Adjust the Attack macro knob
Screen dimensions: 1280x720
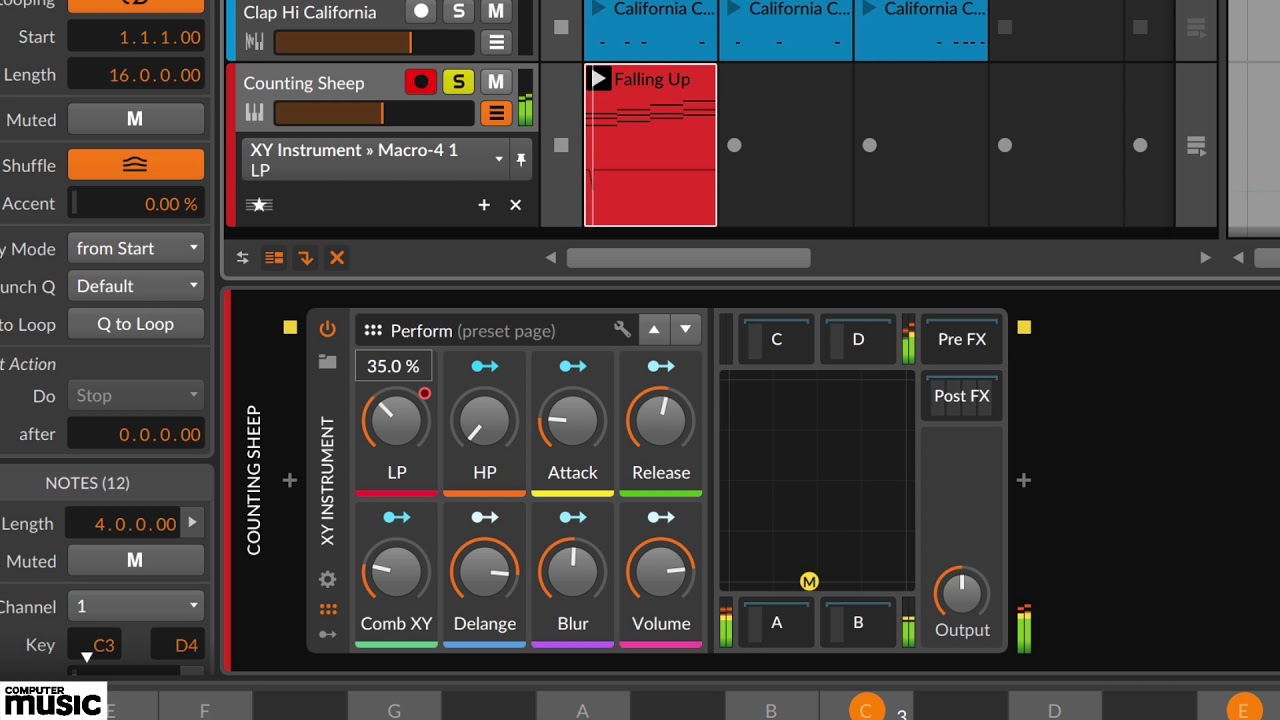tap(572, 421)
